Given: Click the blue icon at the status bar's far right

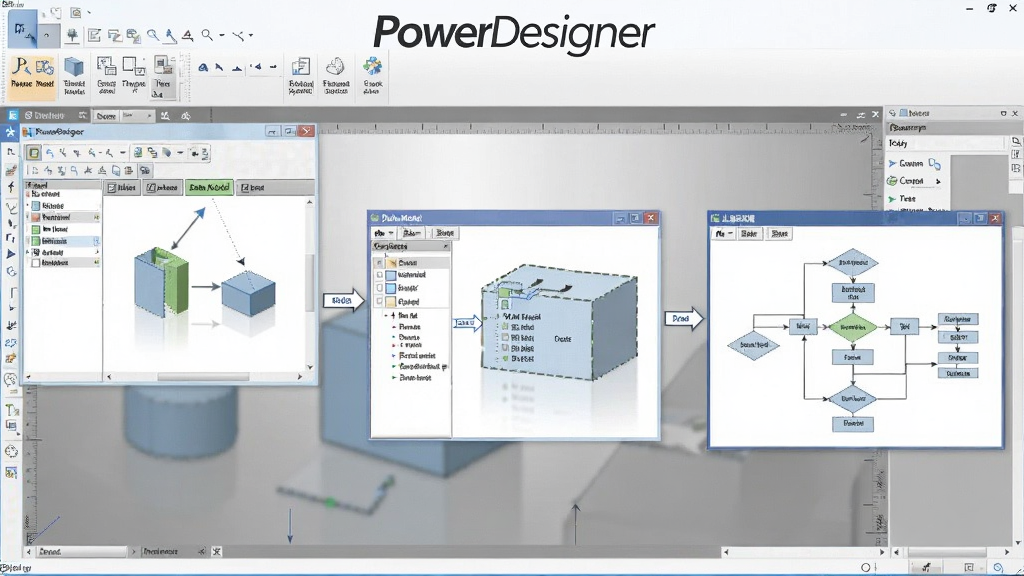Looking at the screenshot, I should pyautogui.click(x=999, y=568).
